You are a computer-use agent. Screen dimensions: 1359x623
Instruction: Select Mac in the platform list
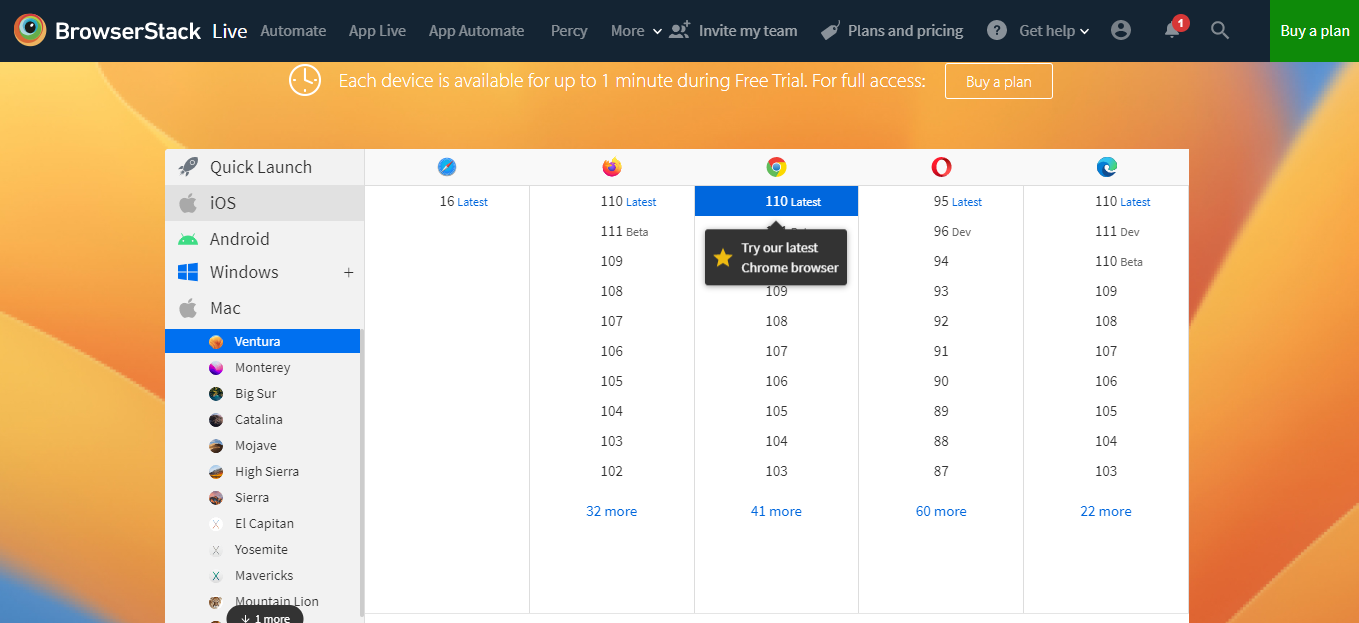(x=265, y=308)
